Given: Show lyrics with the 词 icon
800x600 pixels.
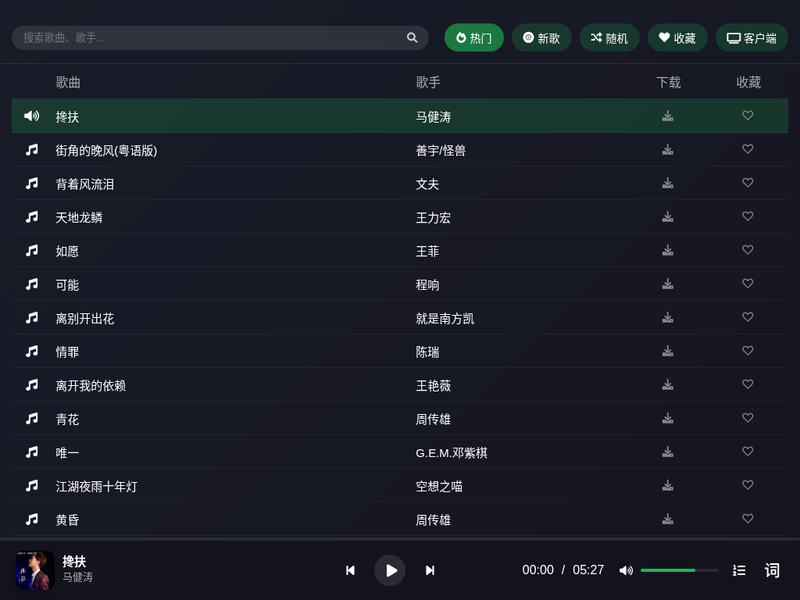Looking at the screenshot, I should [772, 570].
